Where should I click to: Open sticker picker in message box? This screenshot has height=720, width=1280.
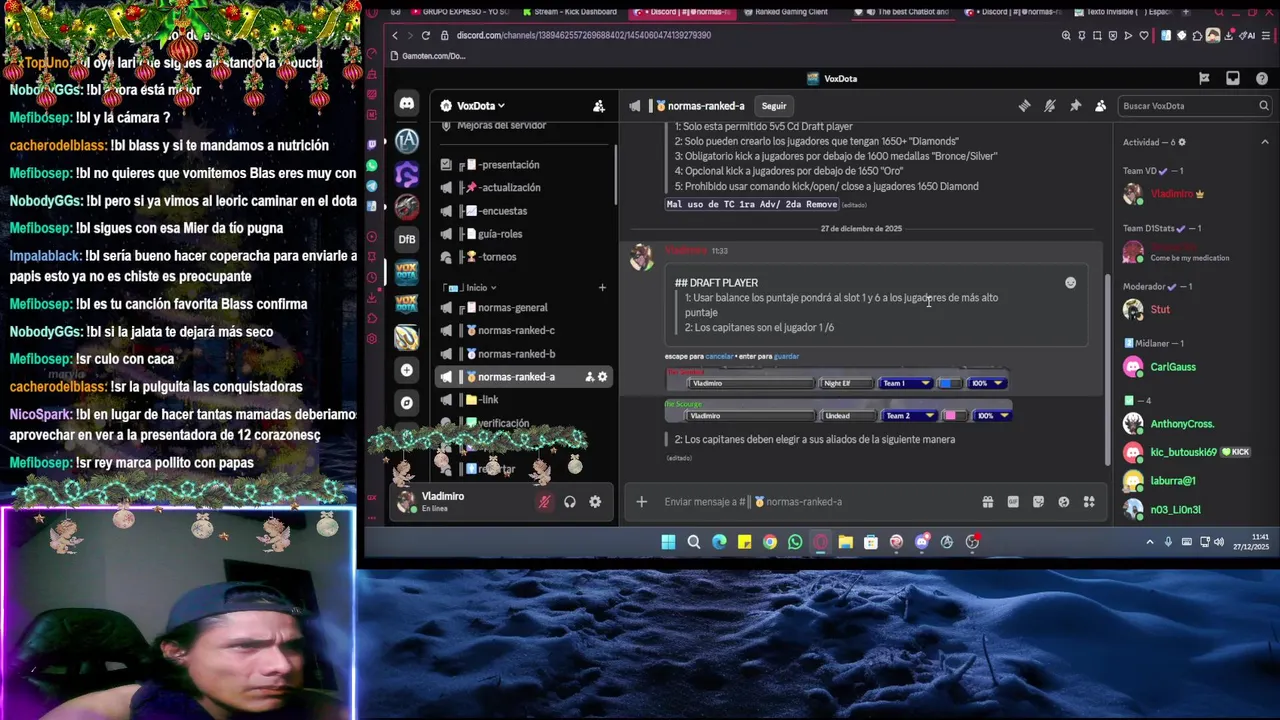pos(1038,502)
